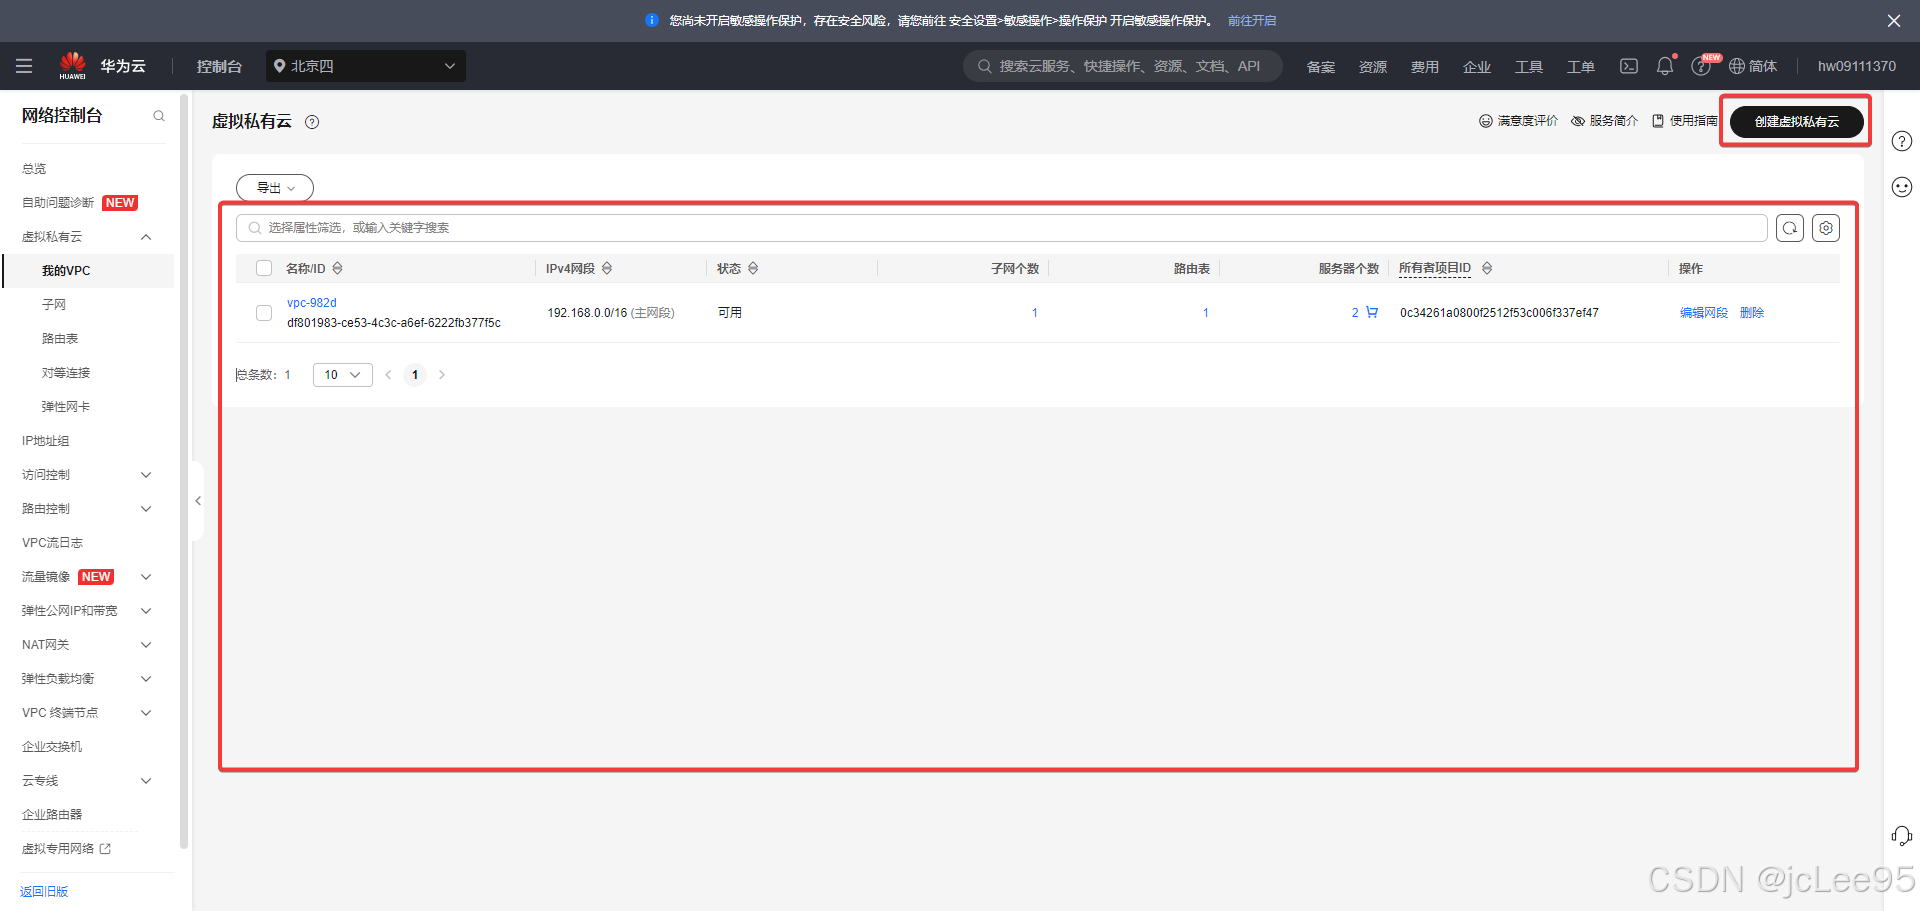Screen dimensions: 1920x911
Task: Close the security warning banner
Action: pyautogui.click(x=1894, y=20)
